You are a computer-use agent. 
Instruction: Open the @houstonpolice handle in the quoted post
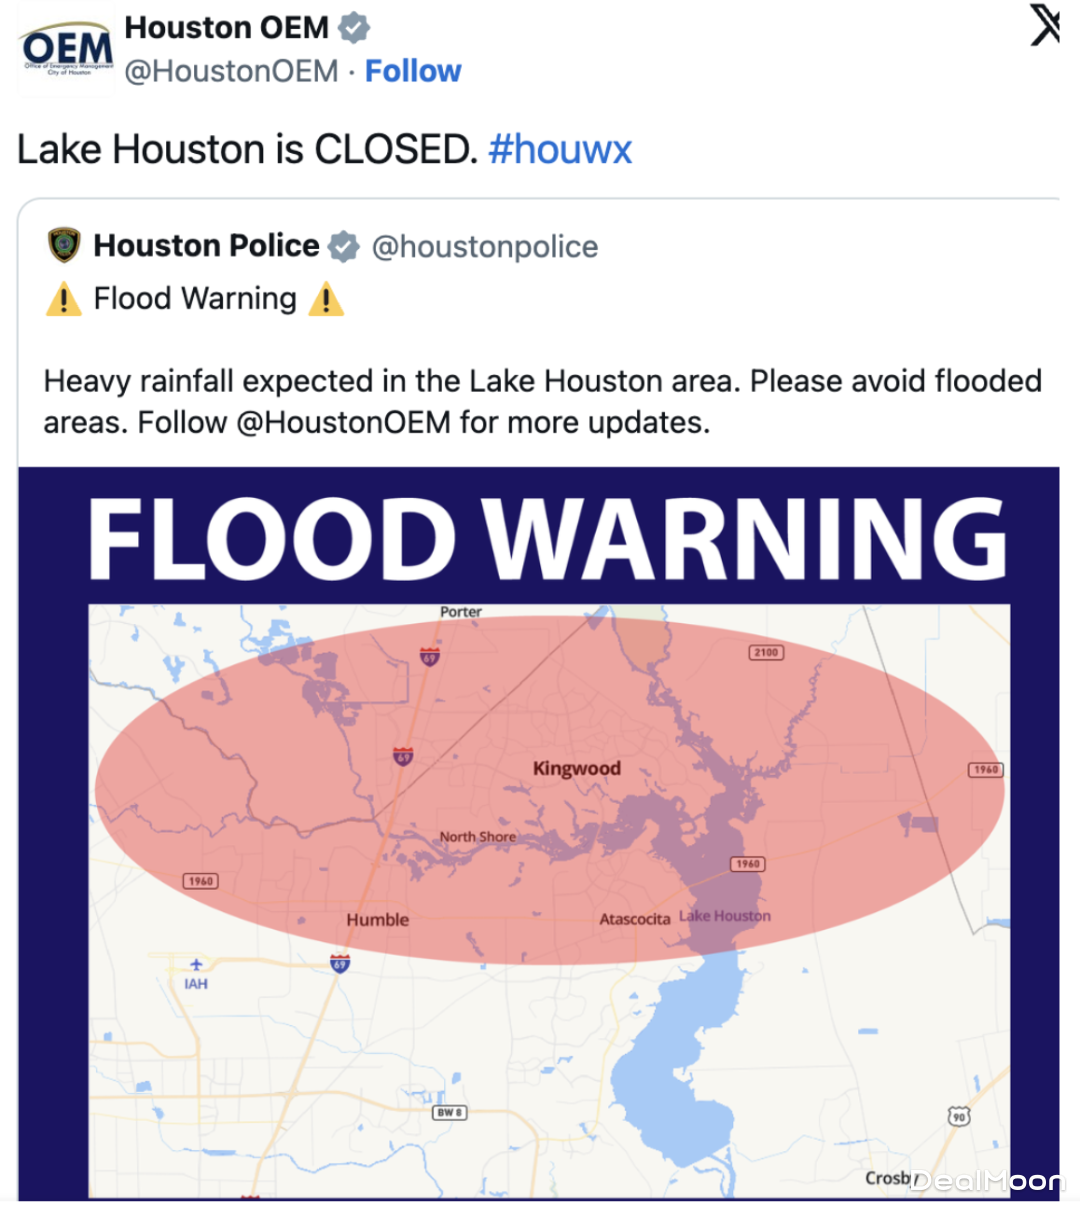(485, 246)
